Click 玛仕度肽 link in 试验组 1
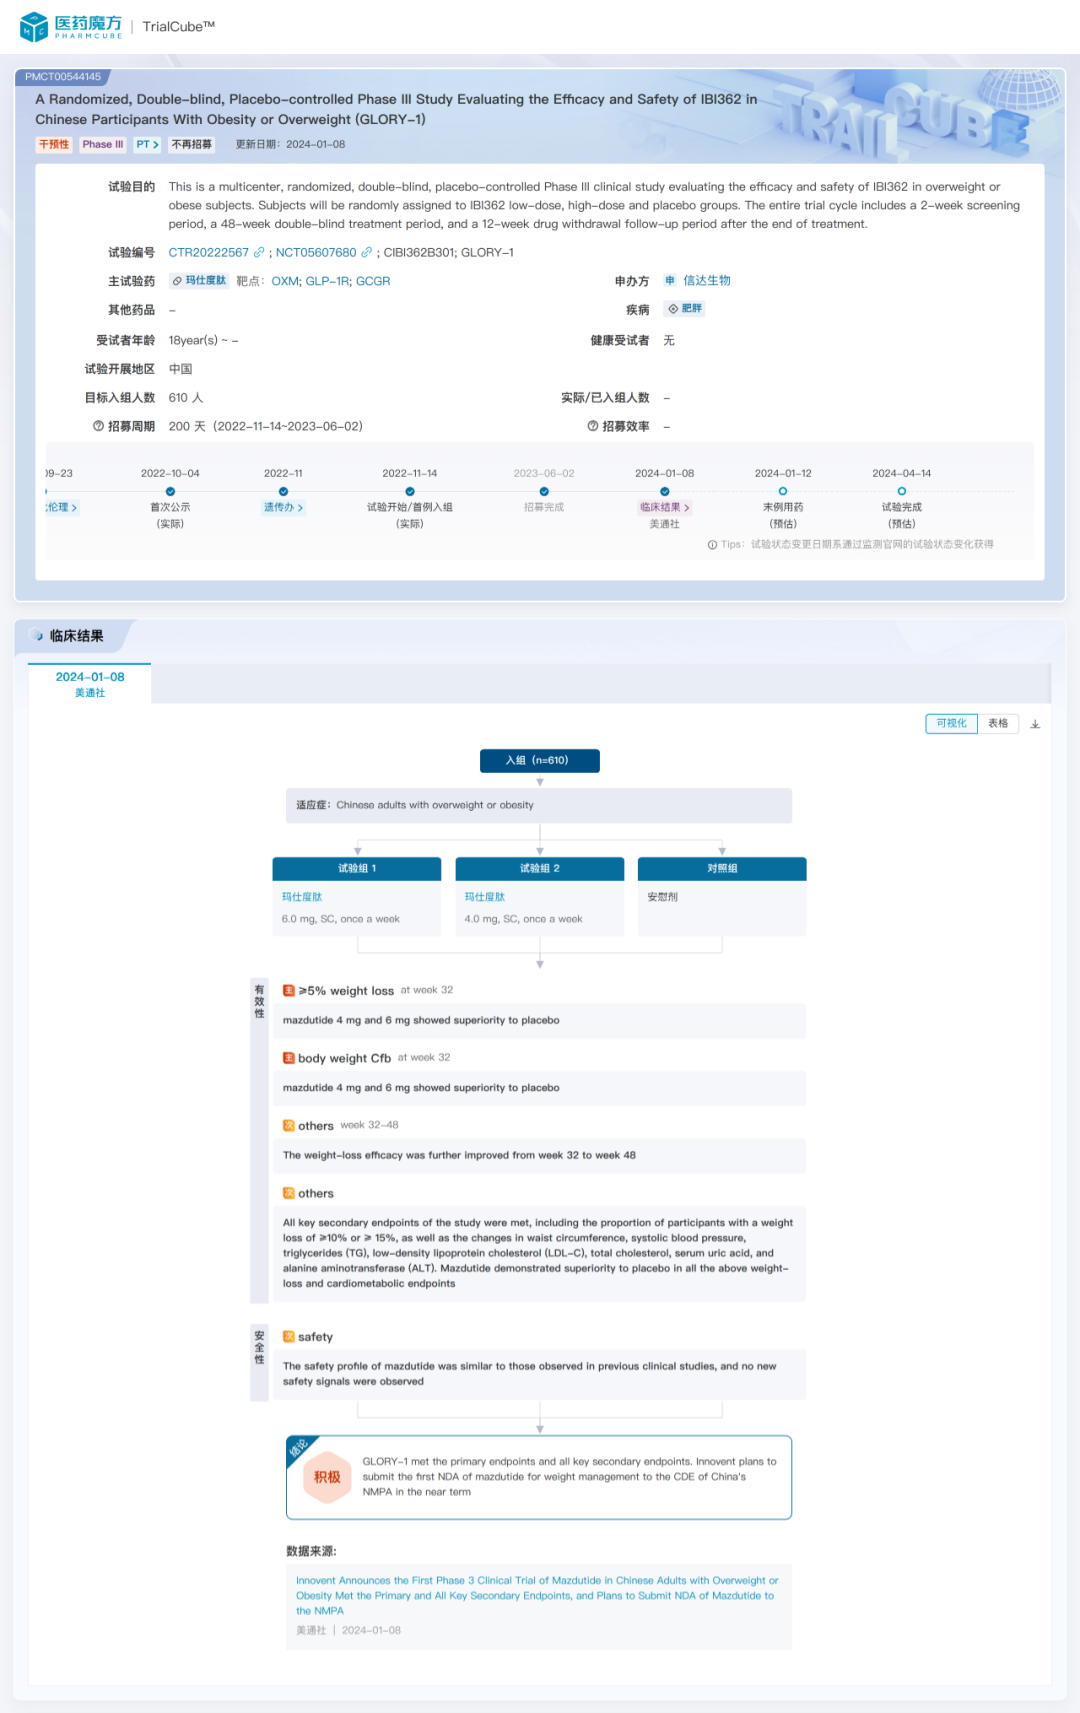Image resolution: width=1080 pixels, height=1713 pixels. click(302, 897)
